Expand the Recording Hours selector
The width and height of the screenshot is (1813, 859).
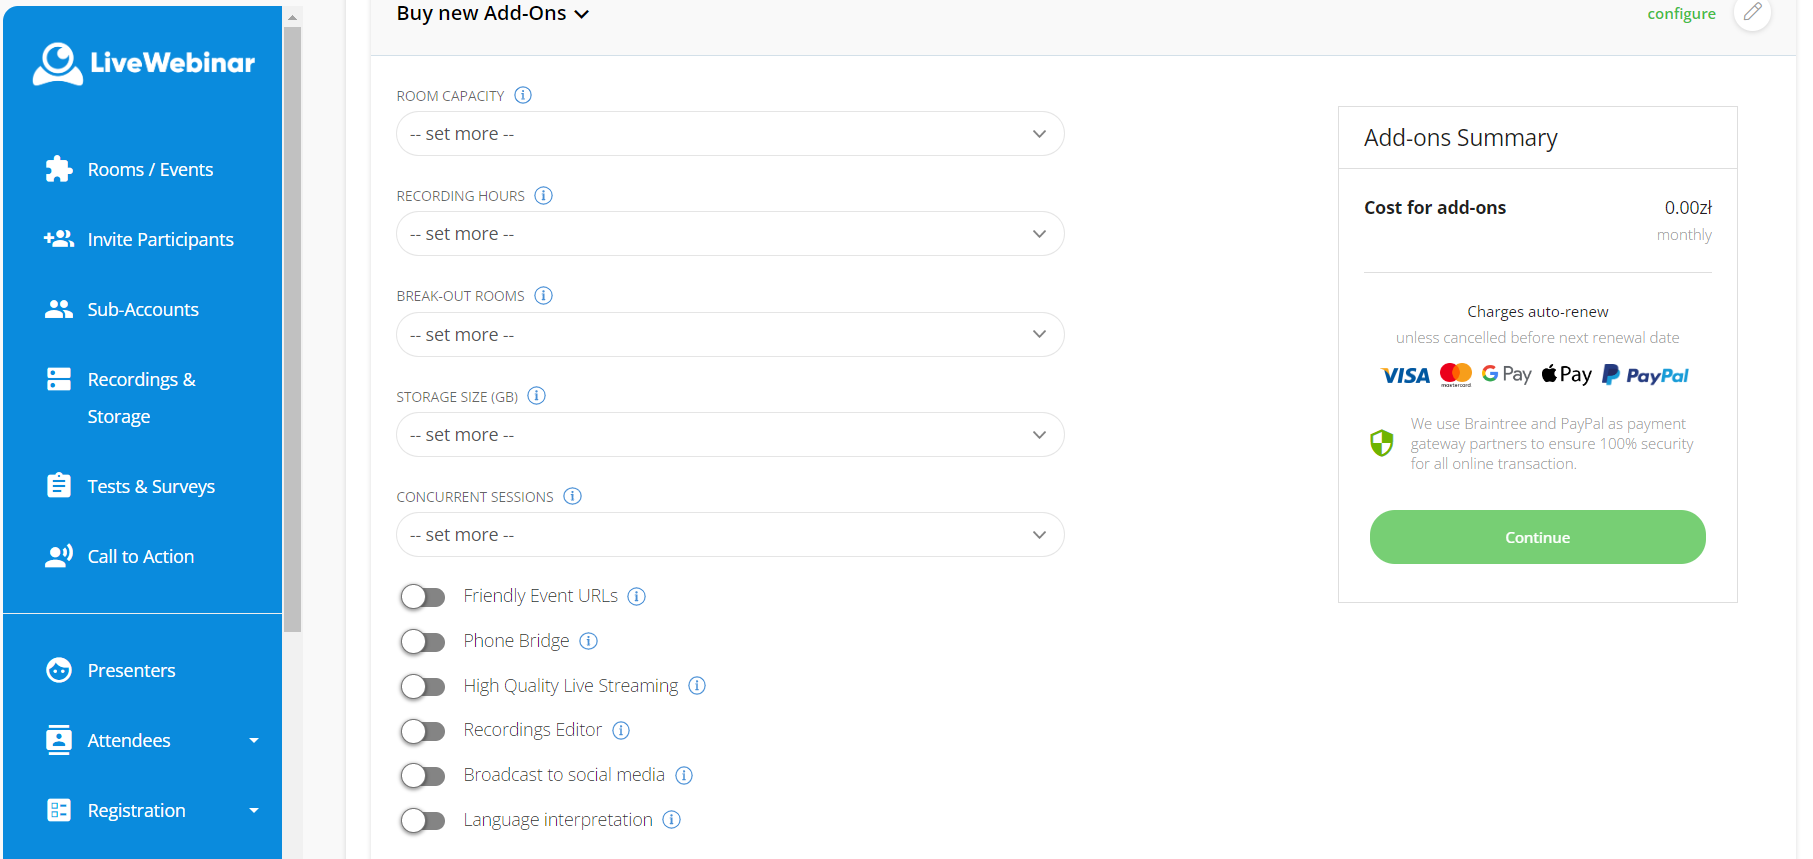(730, 233)
